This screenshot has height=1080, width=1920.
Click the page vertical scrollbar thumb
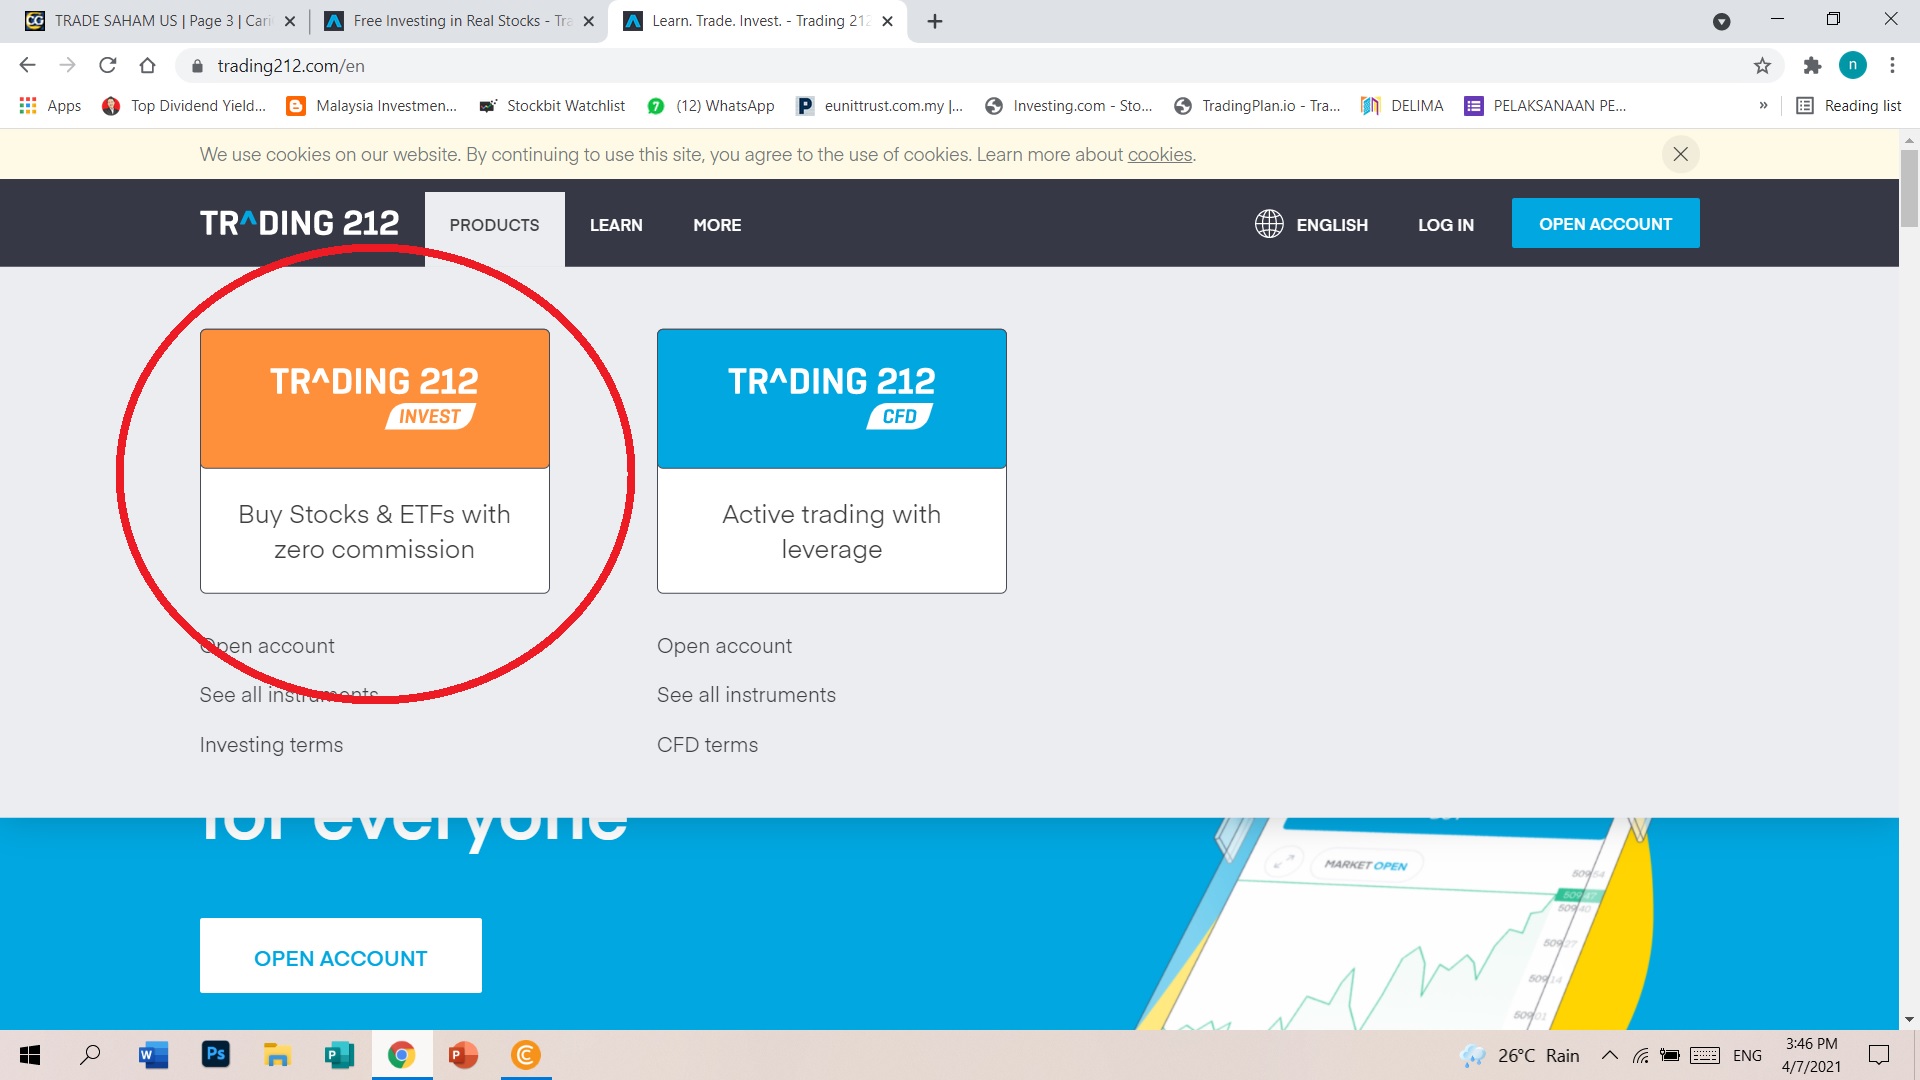pyautogui.click(x=1909, y=187)
